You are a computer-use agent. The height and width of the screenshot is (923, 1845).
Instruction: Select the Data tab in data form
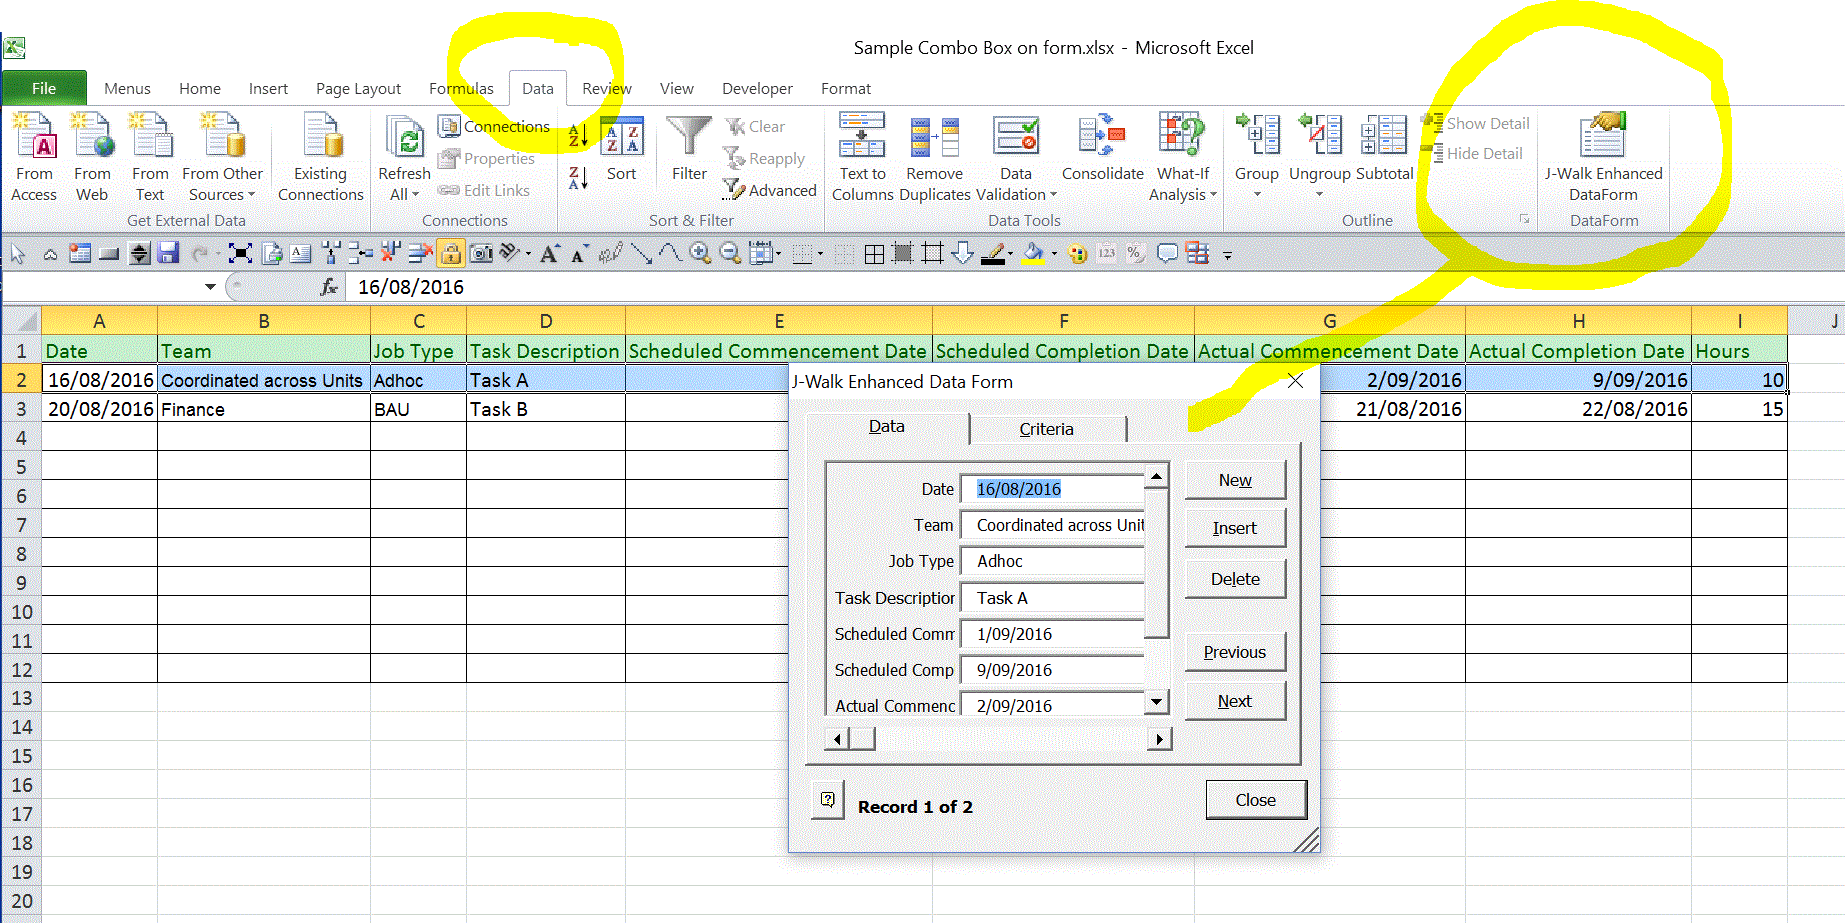click(x=886, y=426)
